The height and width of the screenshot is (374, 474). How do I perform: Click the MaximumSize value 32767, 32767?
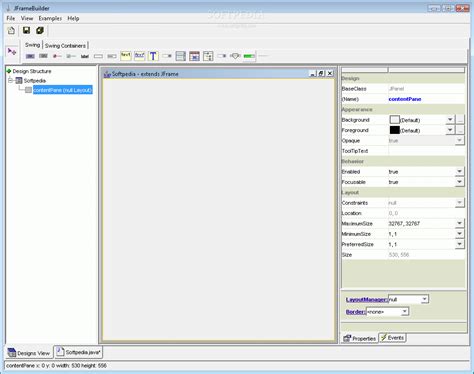[x=404, y=223]
